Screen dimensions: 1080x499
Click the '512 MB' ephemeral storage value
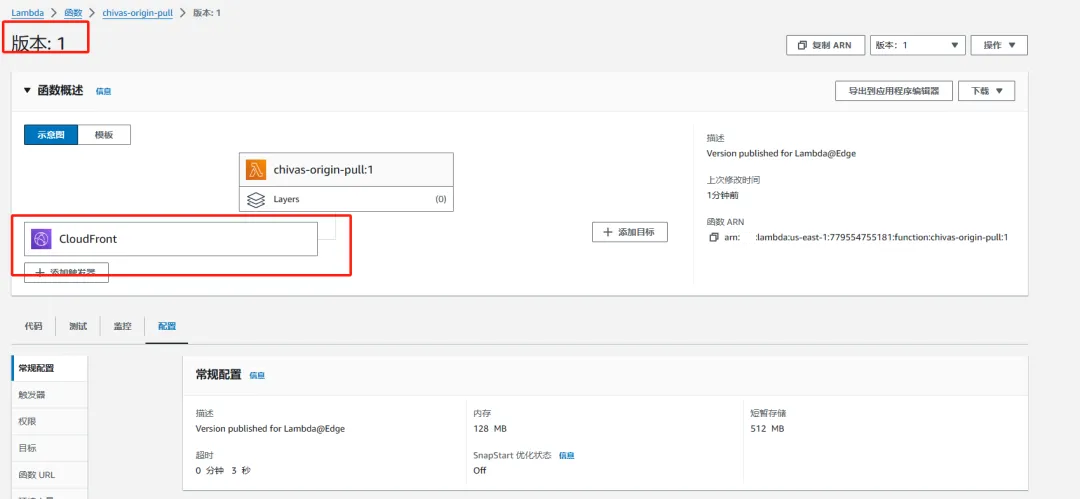tap(767, 429)
